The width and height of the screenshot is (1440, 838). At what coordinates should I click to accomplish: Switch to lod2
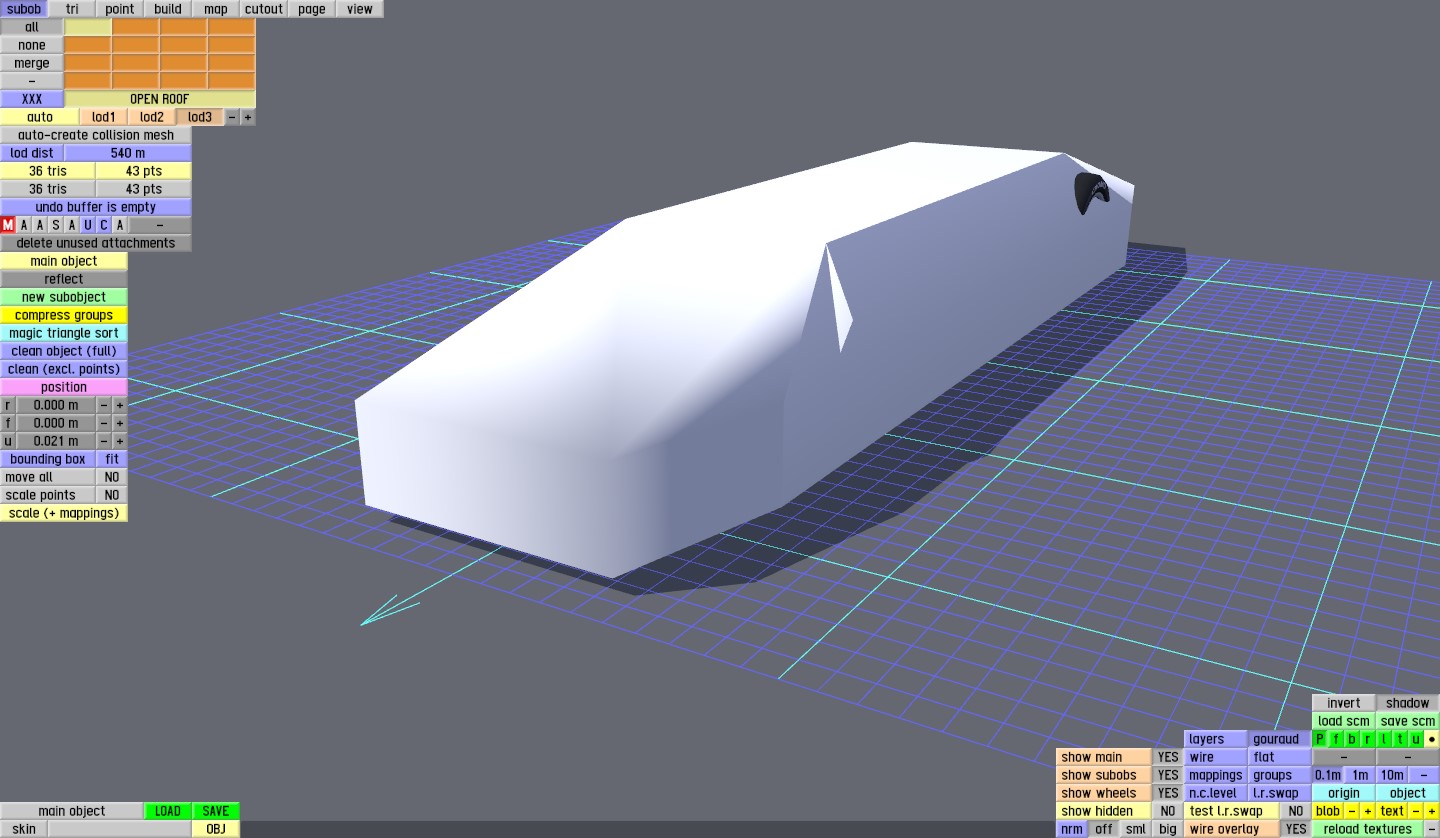click(152, 117)
